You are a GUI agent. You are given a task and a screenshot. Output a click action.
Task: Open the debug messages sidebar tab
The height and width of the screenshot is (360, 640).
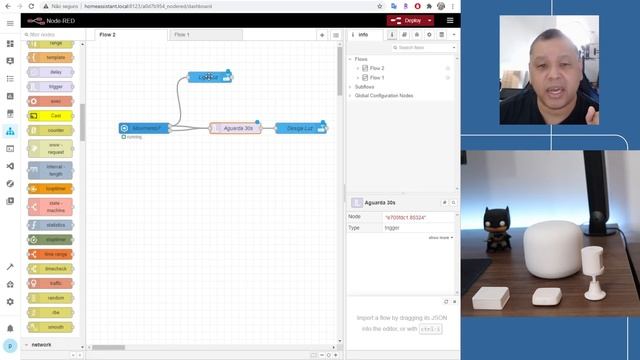pos(417,35)
